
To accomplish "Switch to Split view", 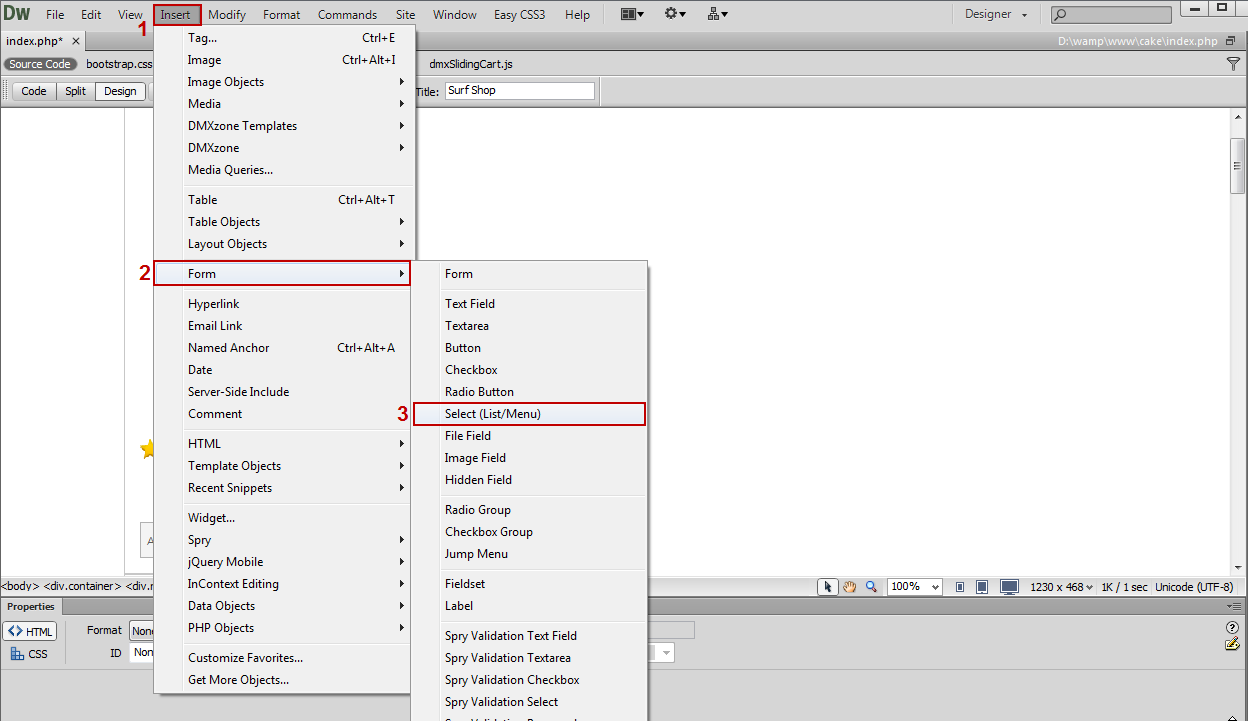I will 75,91.
